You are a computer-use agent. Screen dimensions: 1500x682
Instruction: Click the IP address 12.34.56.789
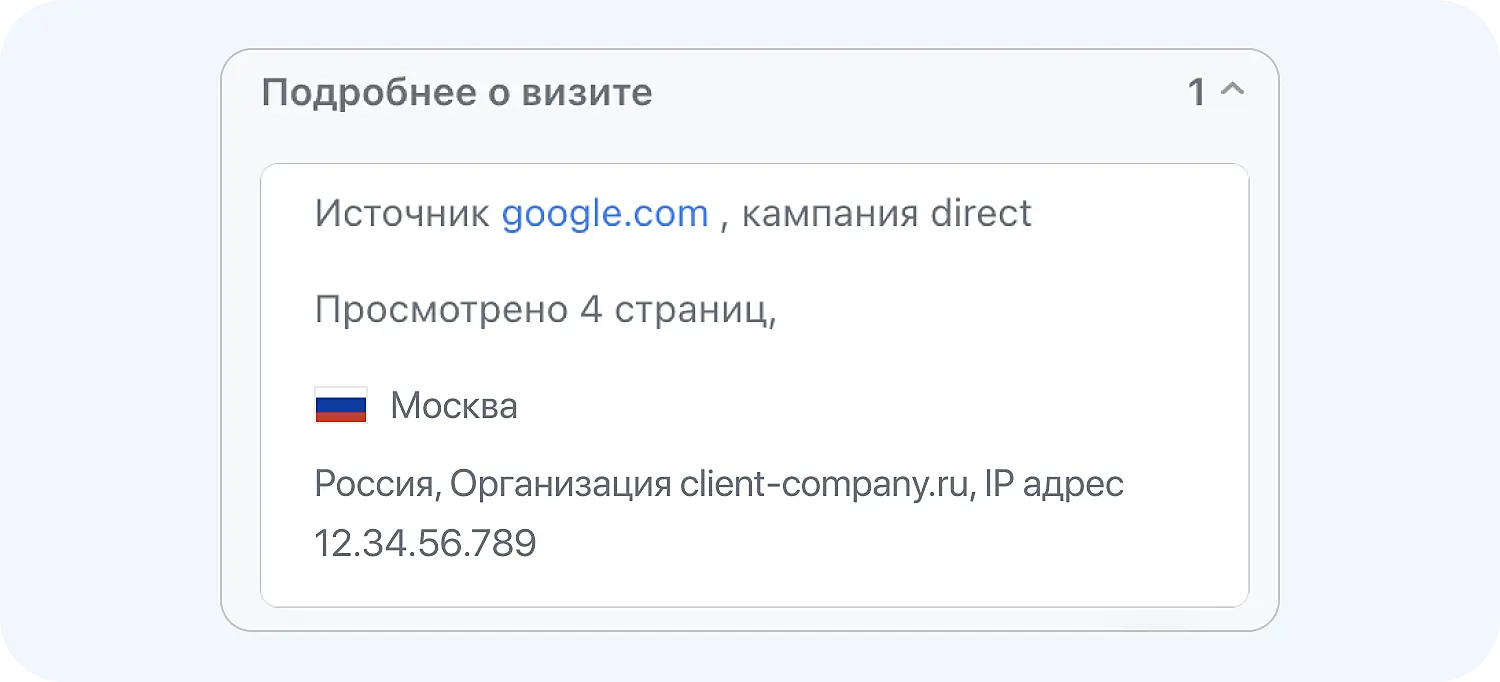425,543
